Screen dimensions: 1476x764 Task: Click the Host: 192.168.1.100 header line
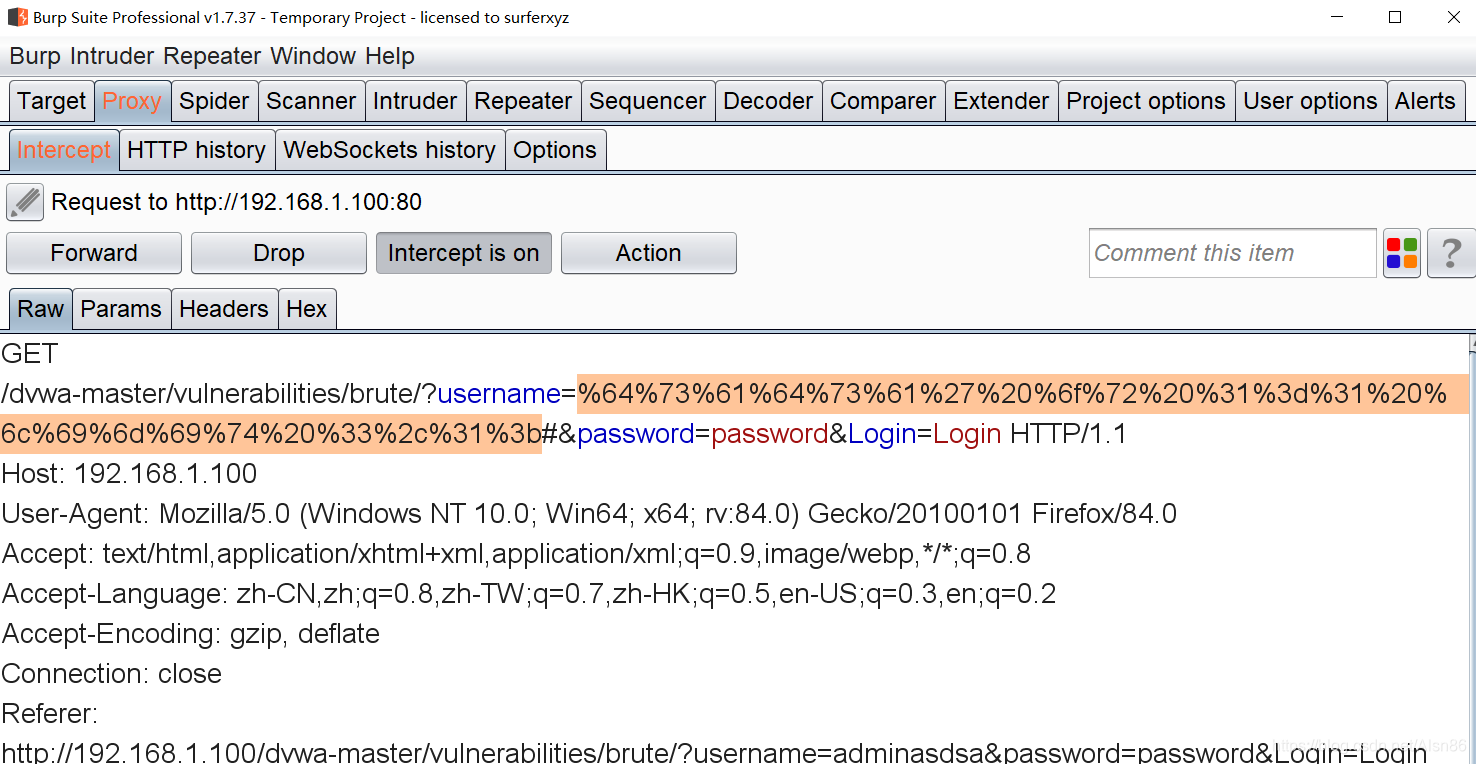[129, 474]
